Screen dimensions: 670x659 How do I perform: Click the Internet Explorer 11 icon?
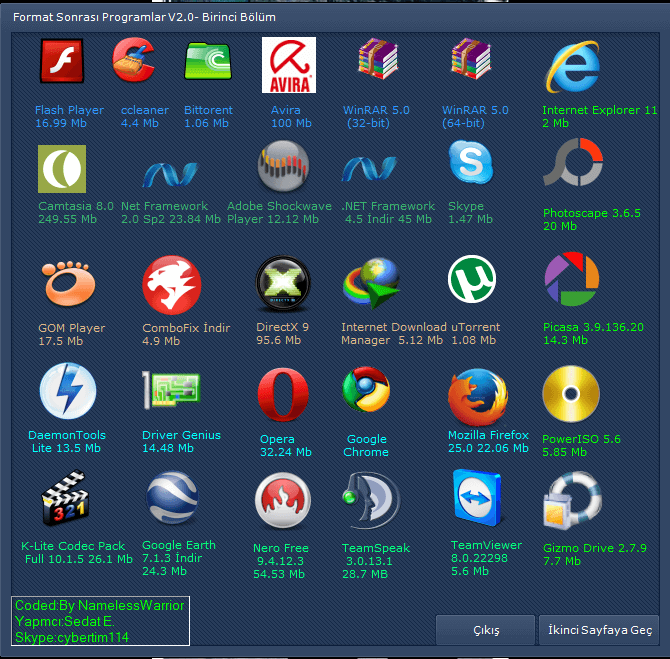coord(572,68)
